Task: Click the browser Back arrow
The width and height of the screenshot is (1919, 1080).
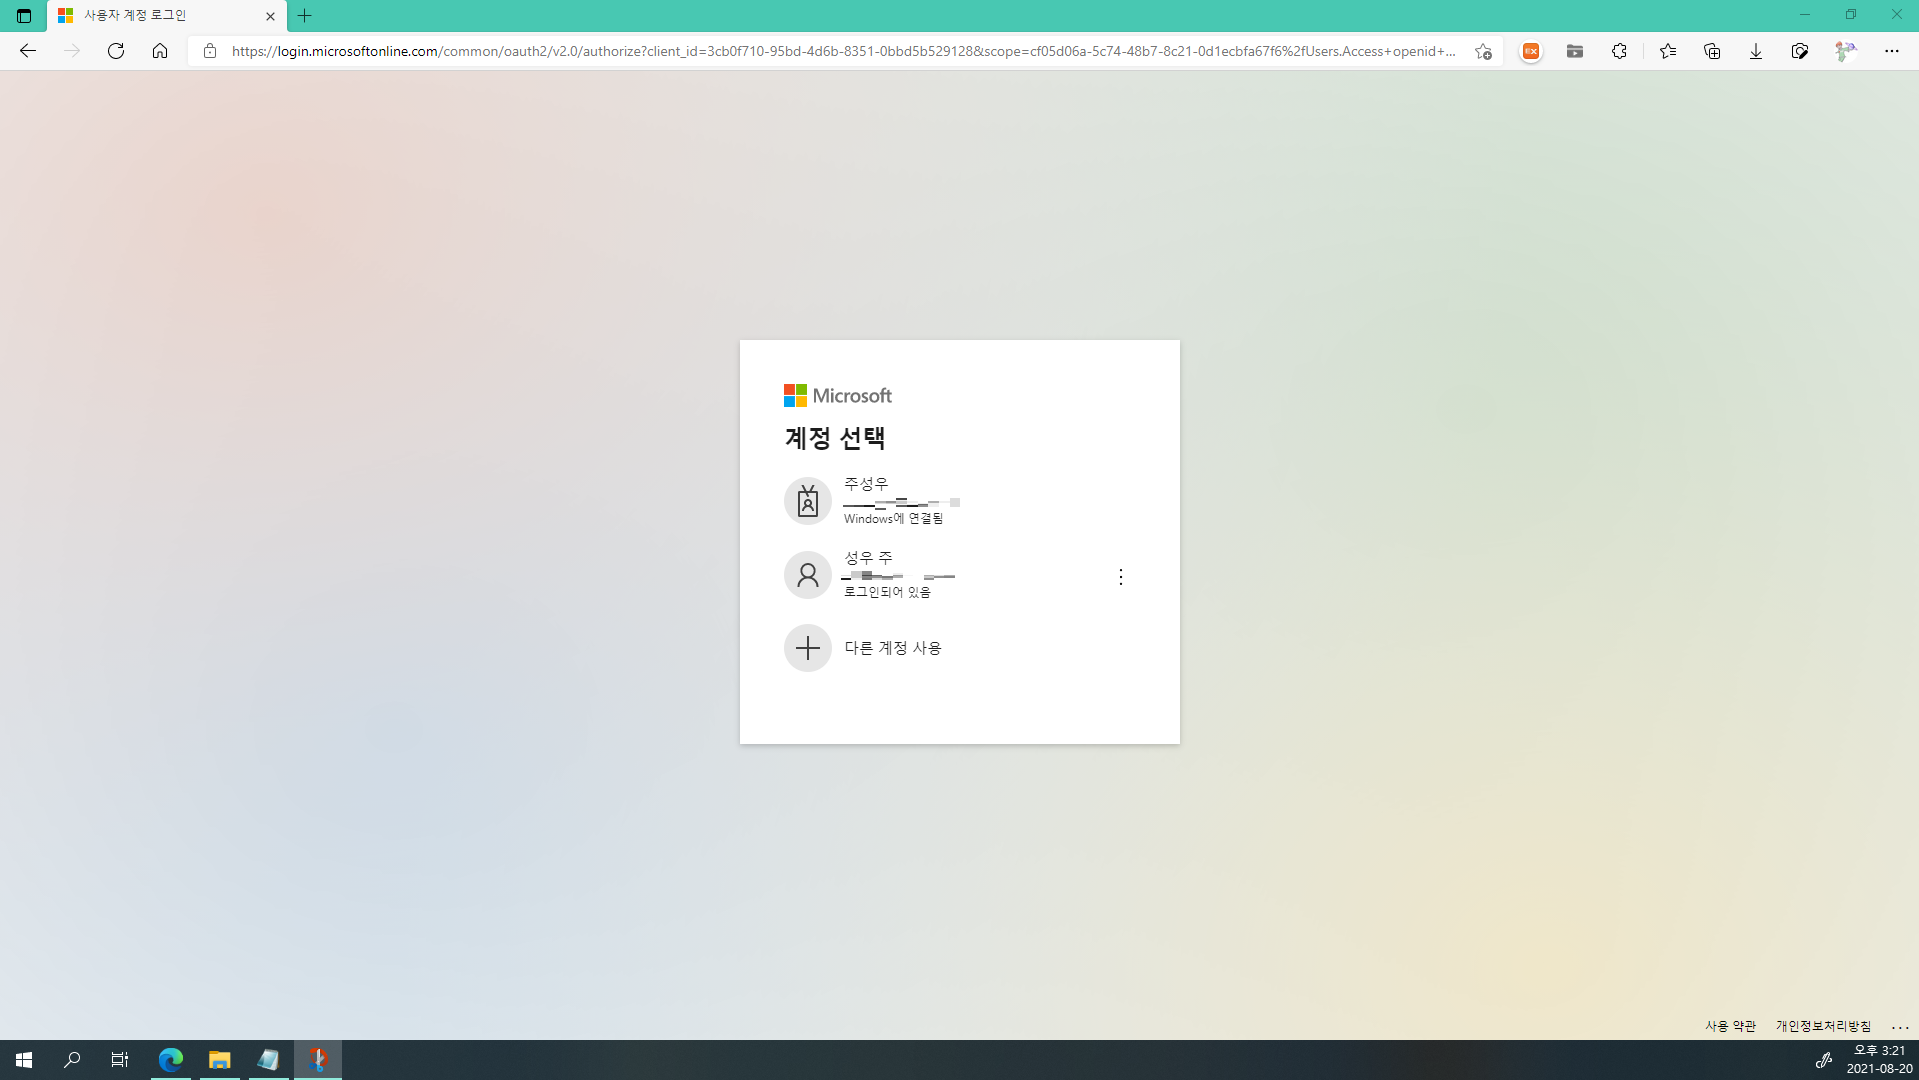Action: pyautogui.click(x=28, y=51)
